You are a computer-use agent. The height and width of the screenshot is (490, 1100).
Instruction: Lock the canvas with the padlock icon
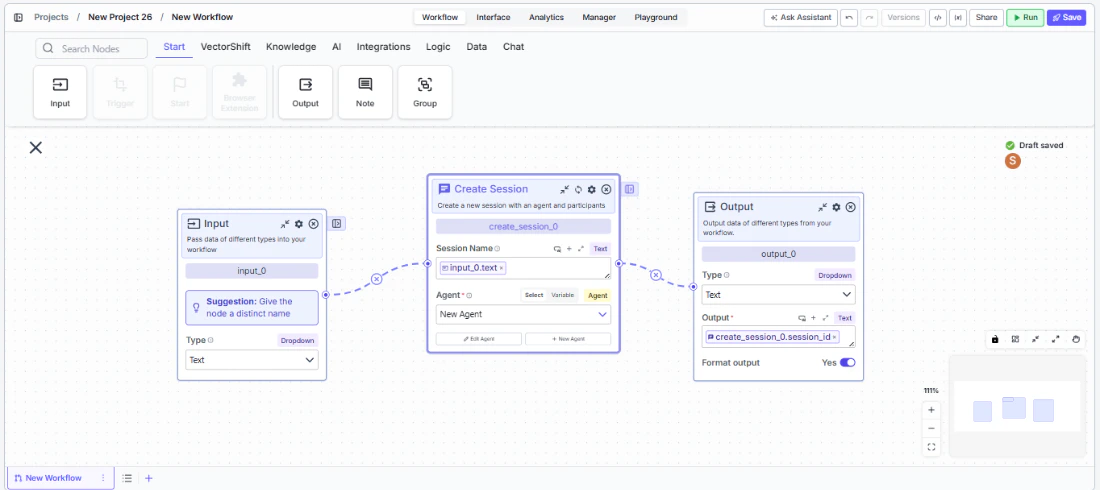pos(995,339)
